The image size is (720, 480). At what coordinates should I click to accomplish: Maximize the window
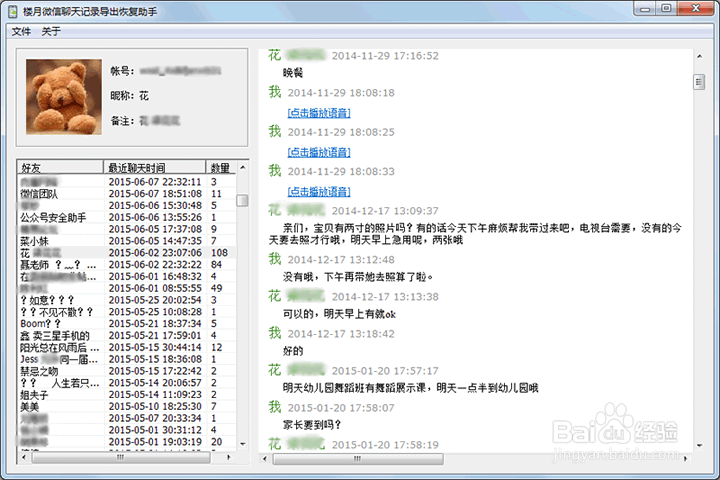coord(666,9)
